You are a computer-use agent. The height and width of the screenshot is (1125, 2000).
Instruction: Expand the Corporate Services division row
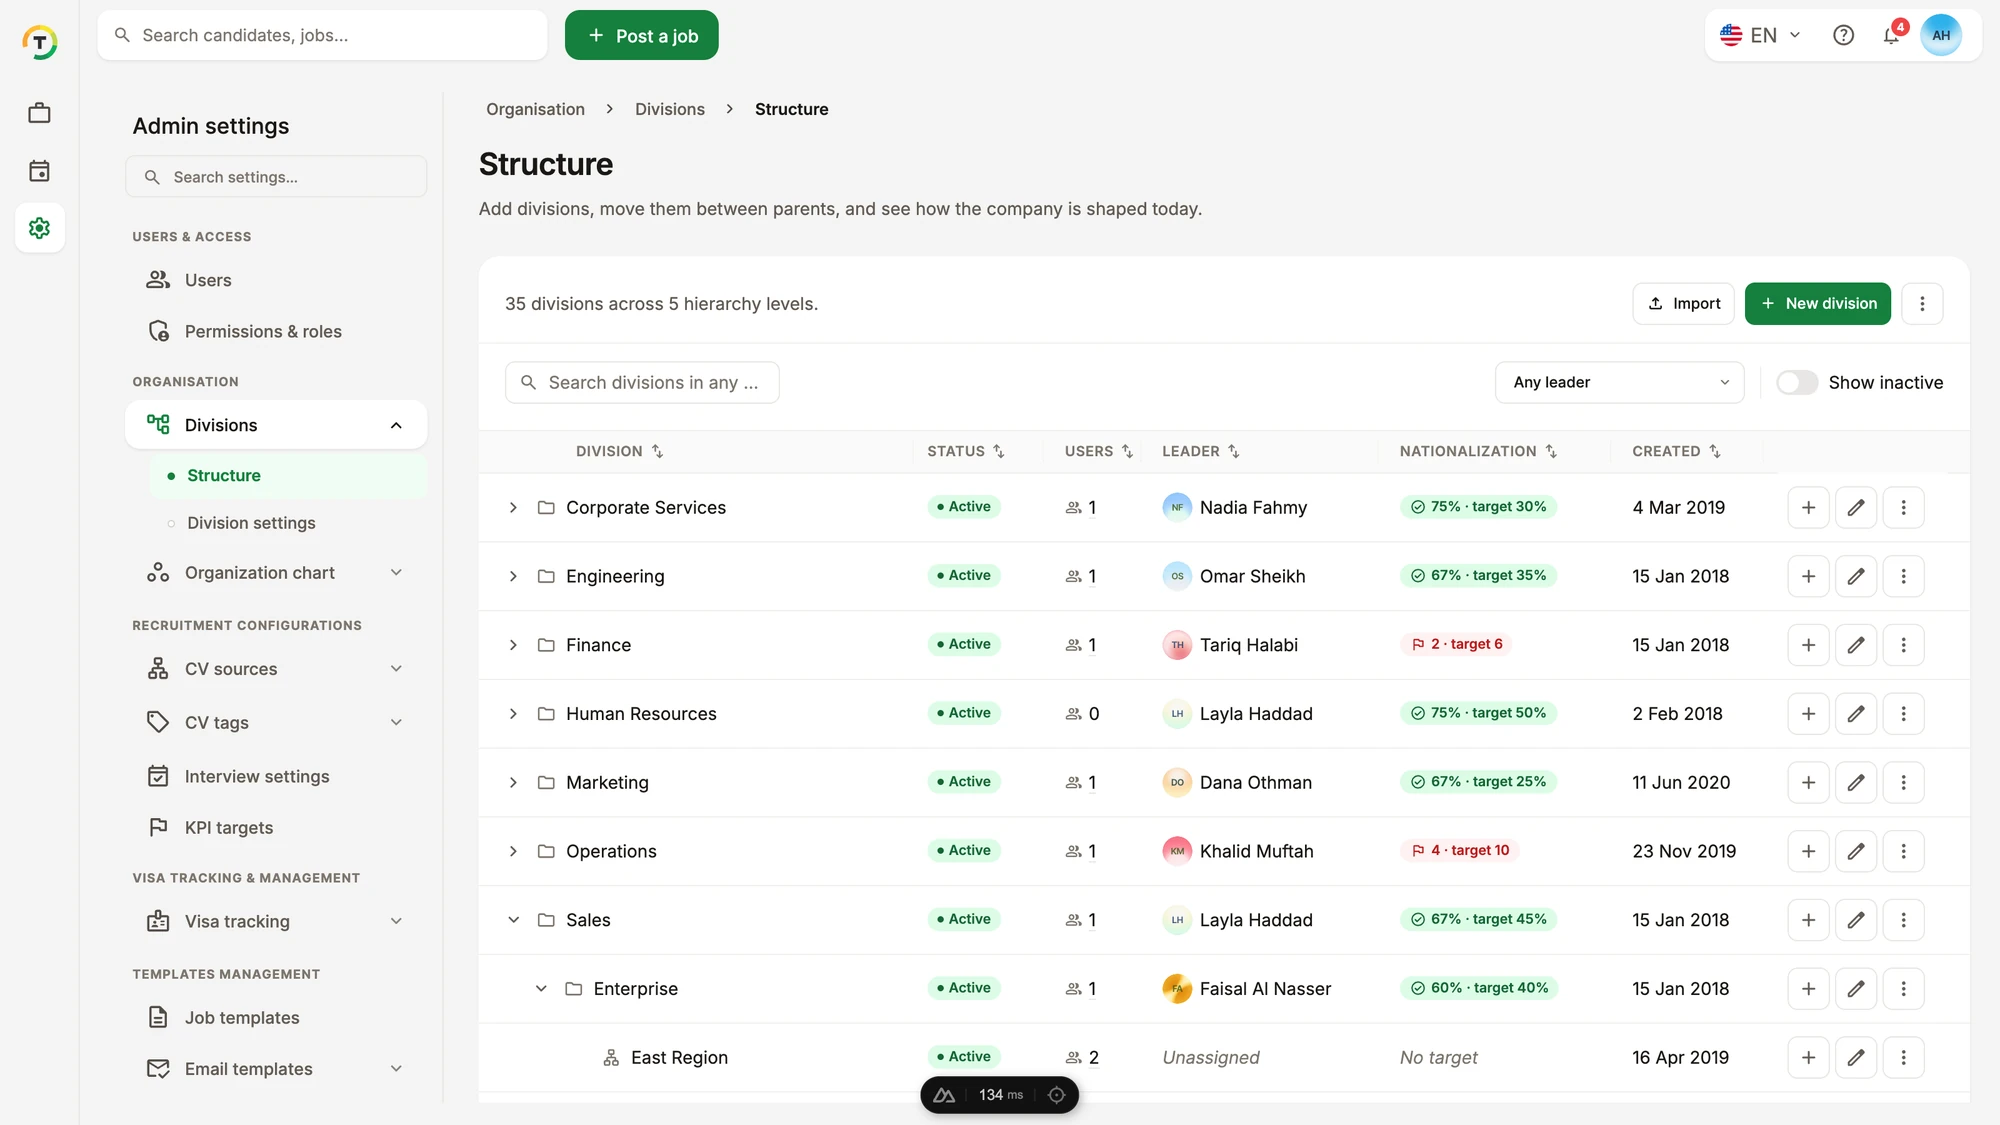click(513, 508)
